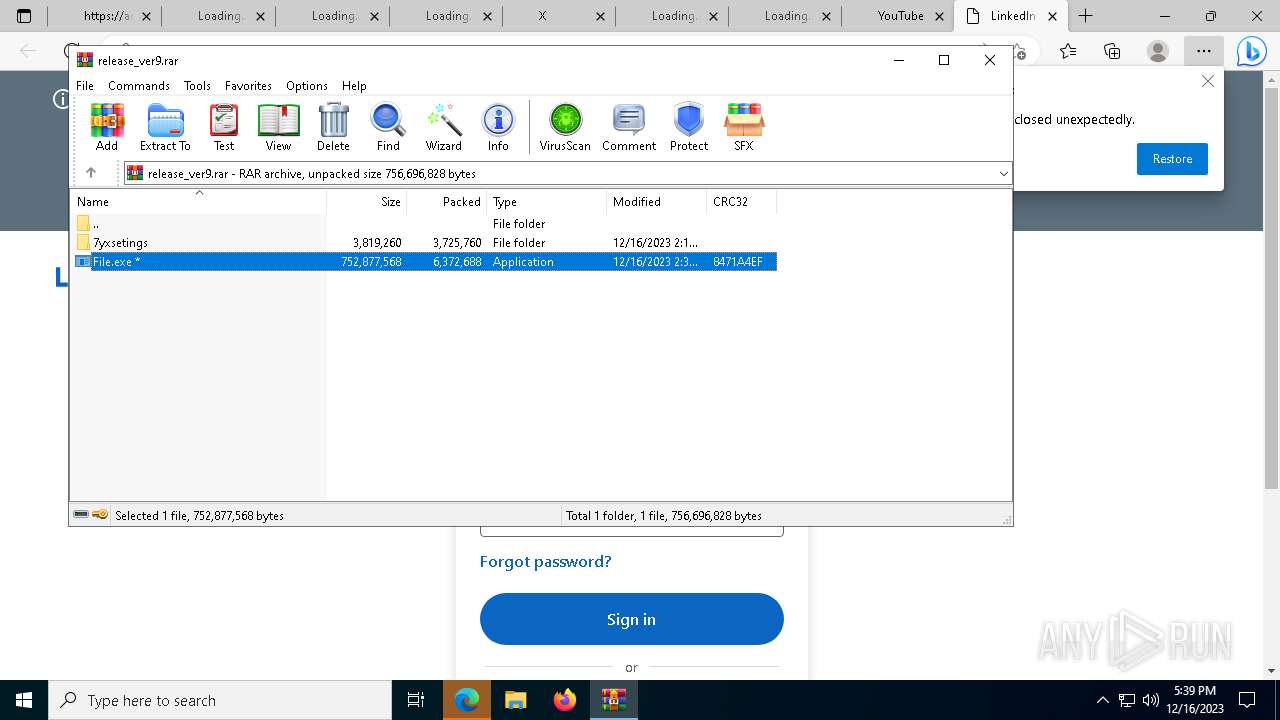Screen dimensions: 1280x720
Task: Toggle Edge vertical tabs button
Action: tap(24, 16)
